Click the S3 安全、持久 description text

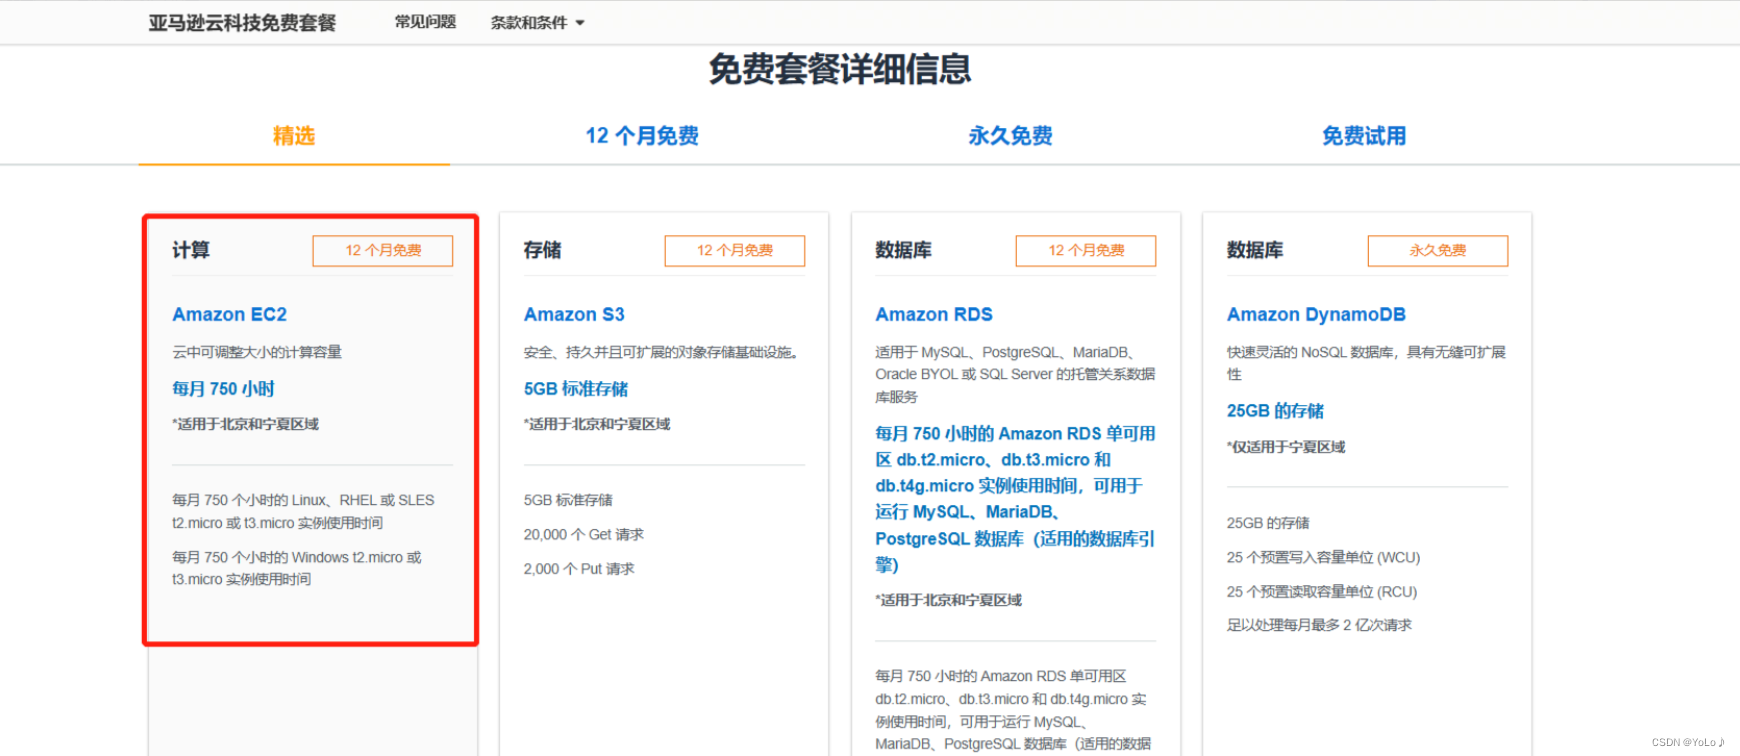(x=663, y=352)
